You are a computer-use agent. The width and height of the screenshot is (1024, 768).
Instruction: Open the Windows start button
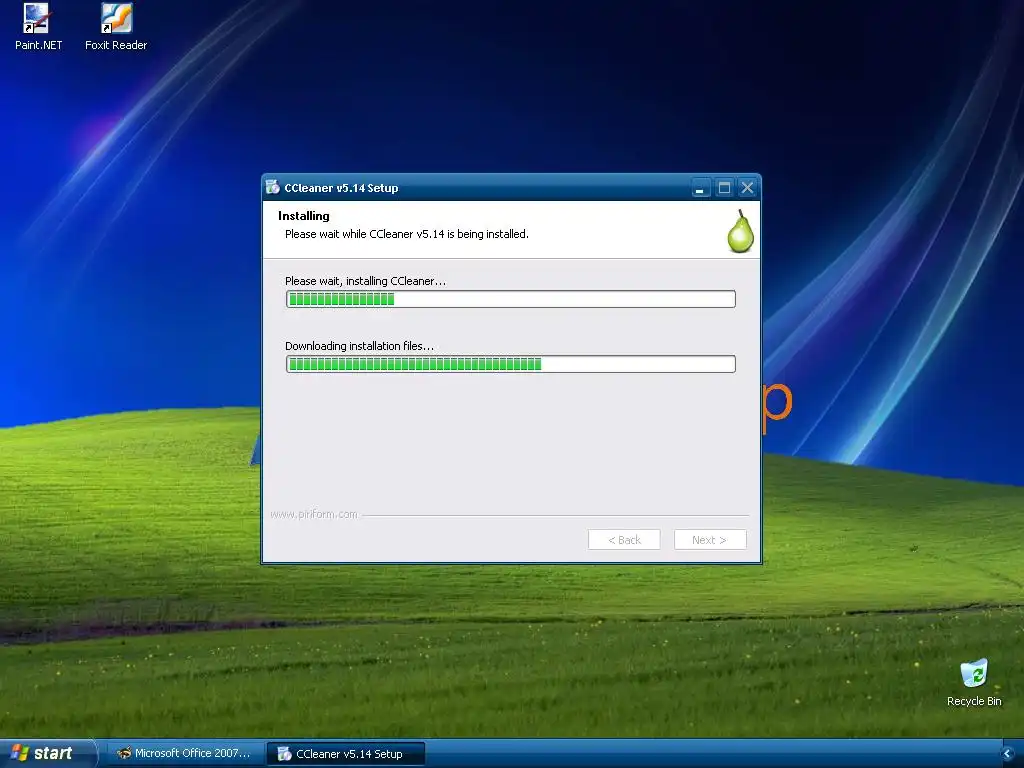pyautogui.click(x=48, y=753)
